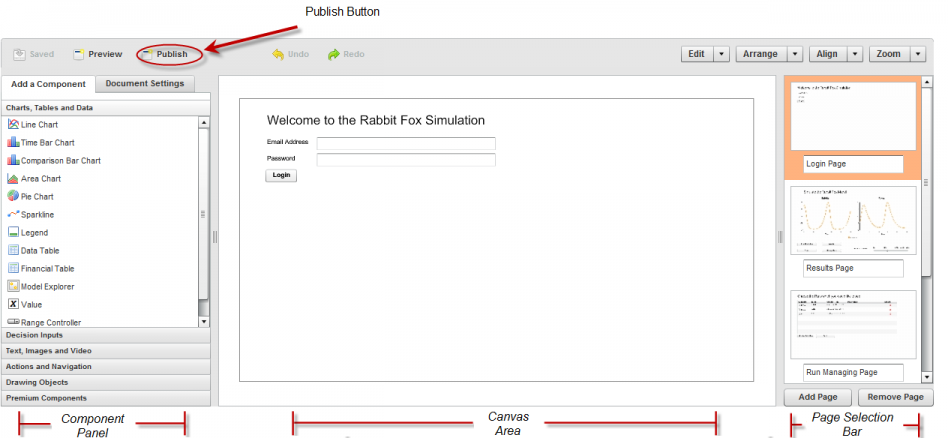This screenshot has width=948, height=438.
Task: Click the component list scrollbar thumb
Action: (204, 214)
